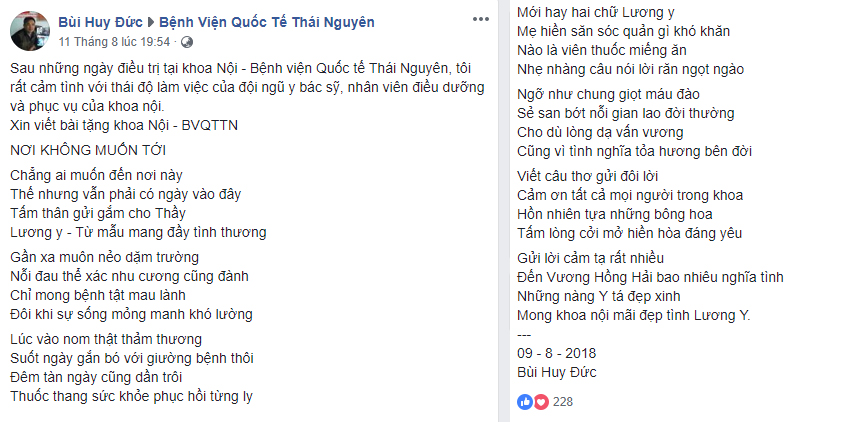The width and height of the screenshot is (844, 422).
Task: Open Bùi Huy Đức's profile picture
Action: tap(28, 33)
